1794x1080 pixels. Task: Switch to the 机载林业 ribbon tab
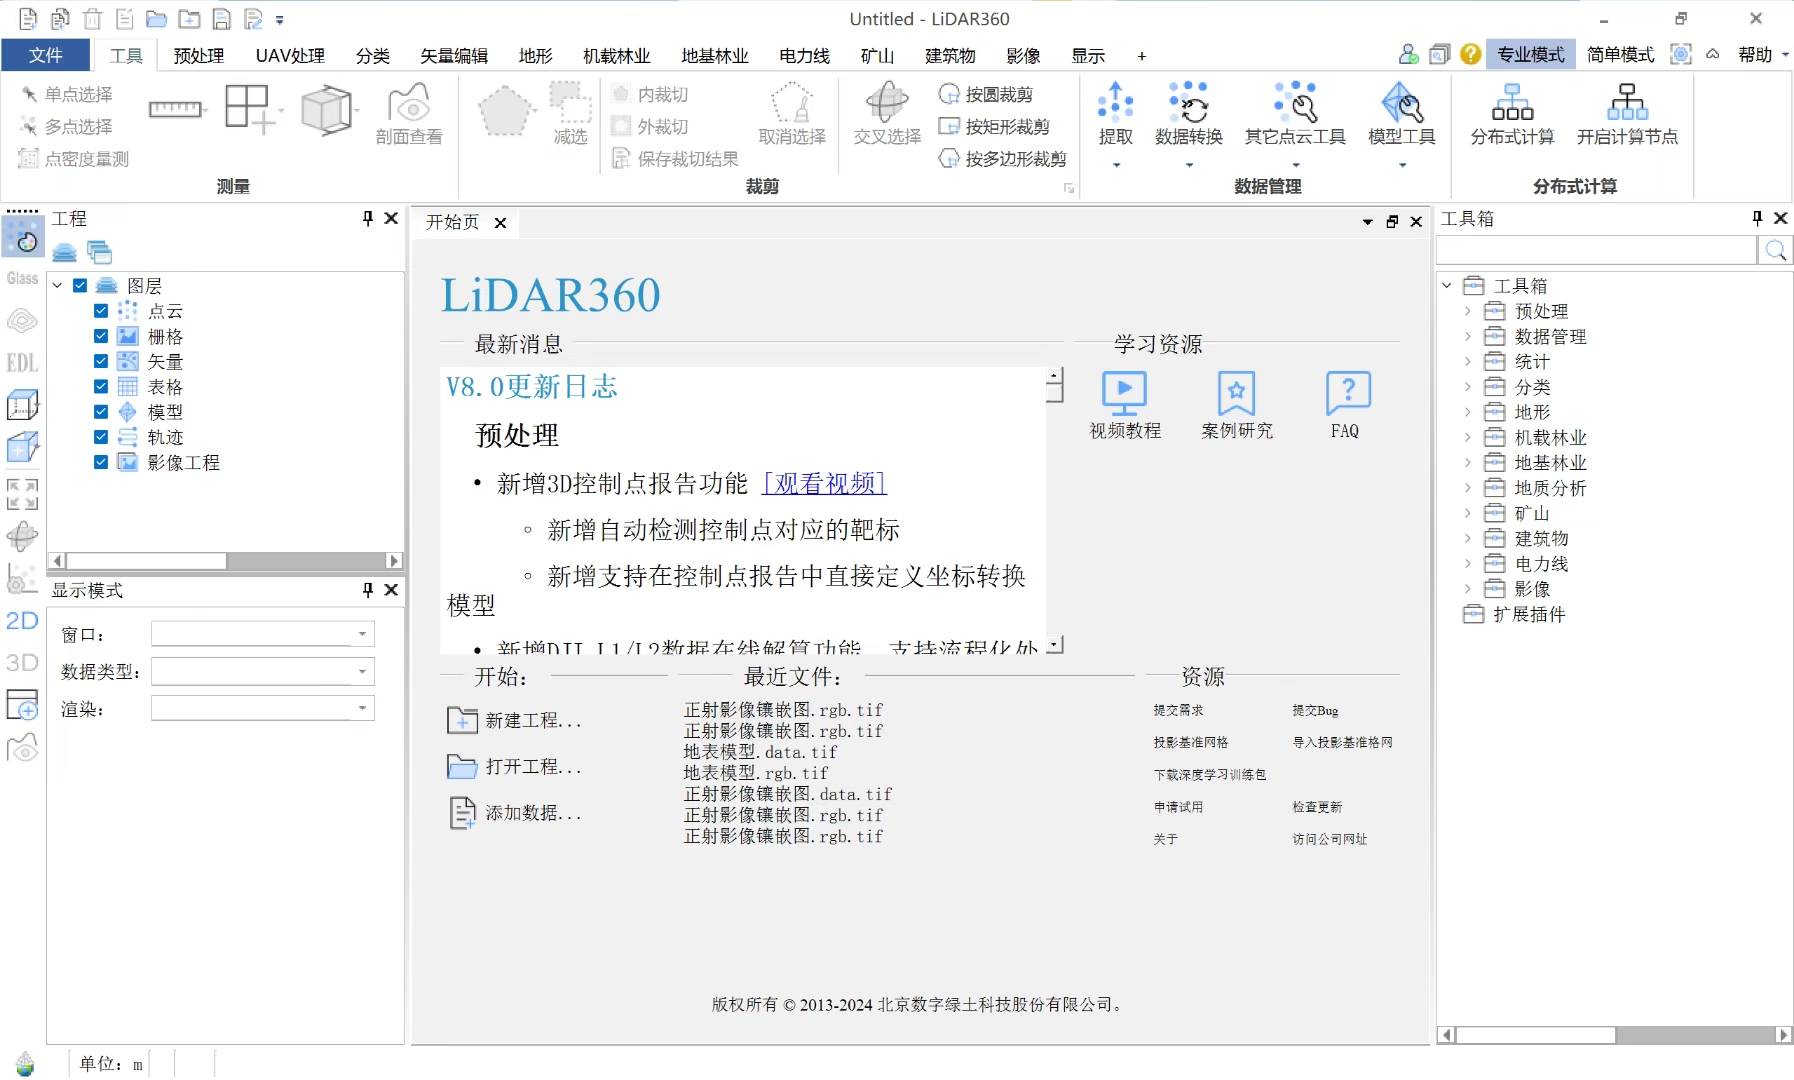[616, 56]
